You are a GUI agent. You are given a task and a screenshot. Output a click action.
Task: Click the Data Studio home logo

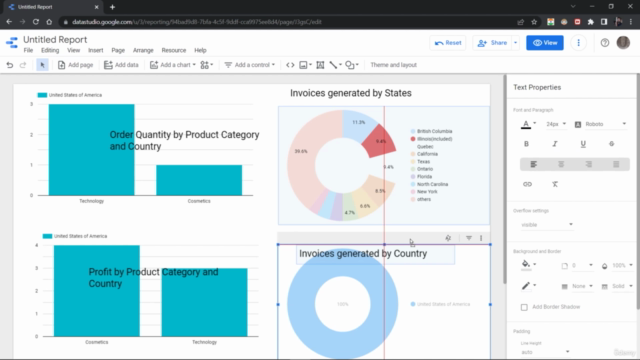(x=12, y=42)
